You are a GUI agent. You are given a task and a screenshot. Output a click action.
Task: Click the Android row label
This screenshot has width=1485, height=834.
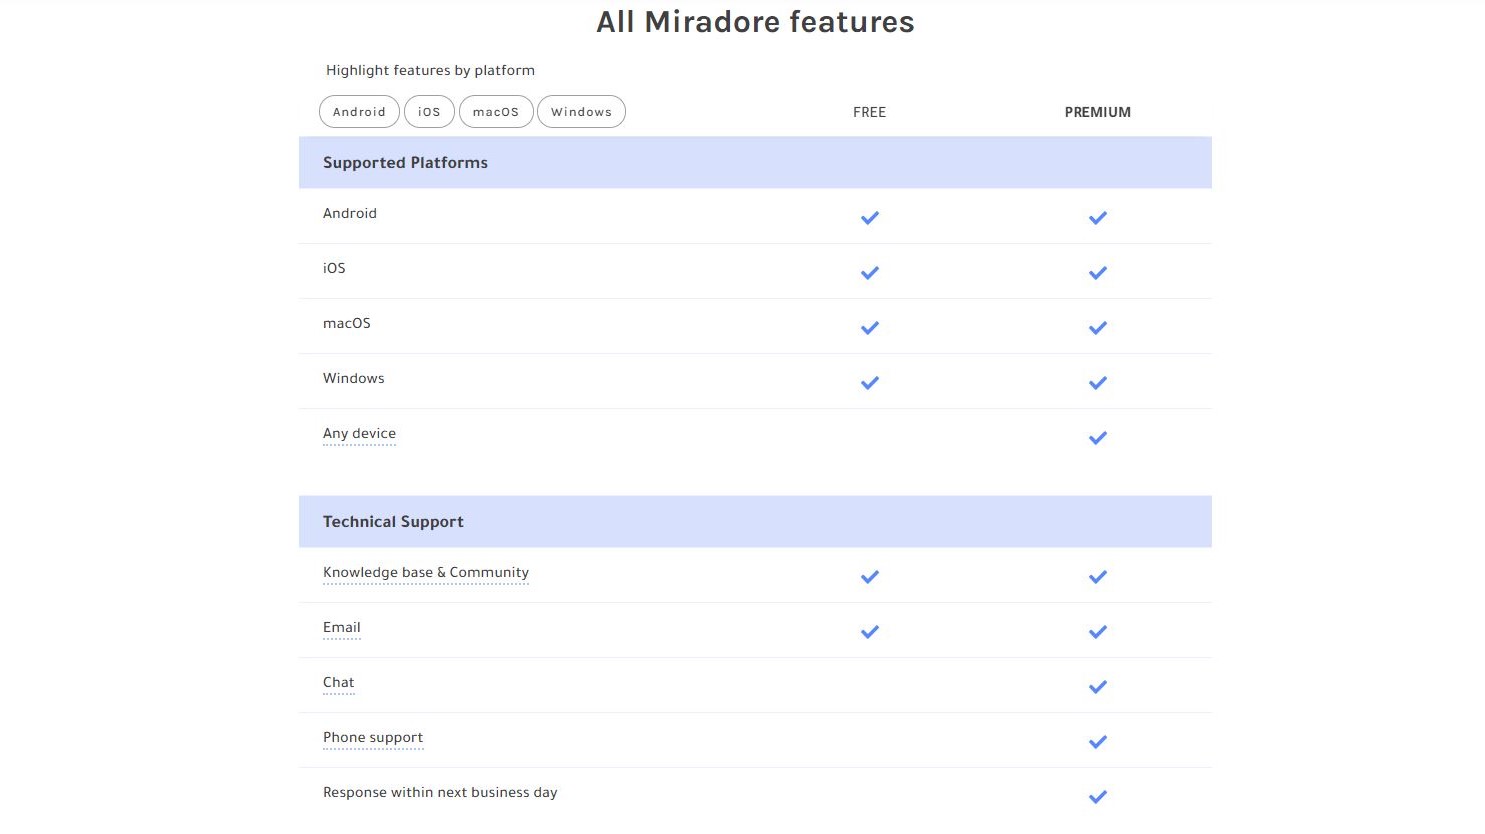(350, 213)
